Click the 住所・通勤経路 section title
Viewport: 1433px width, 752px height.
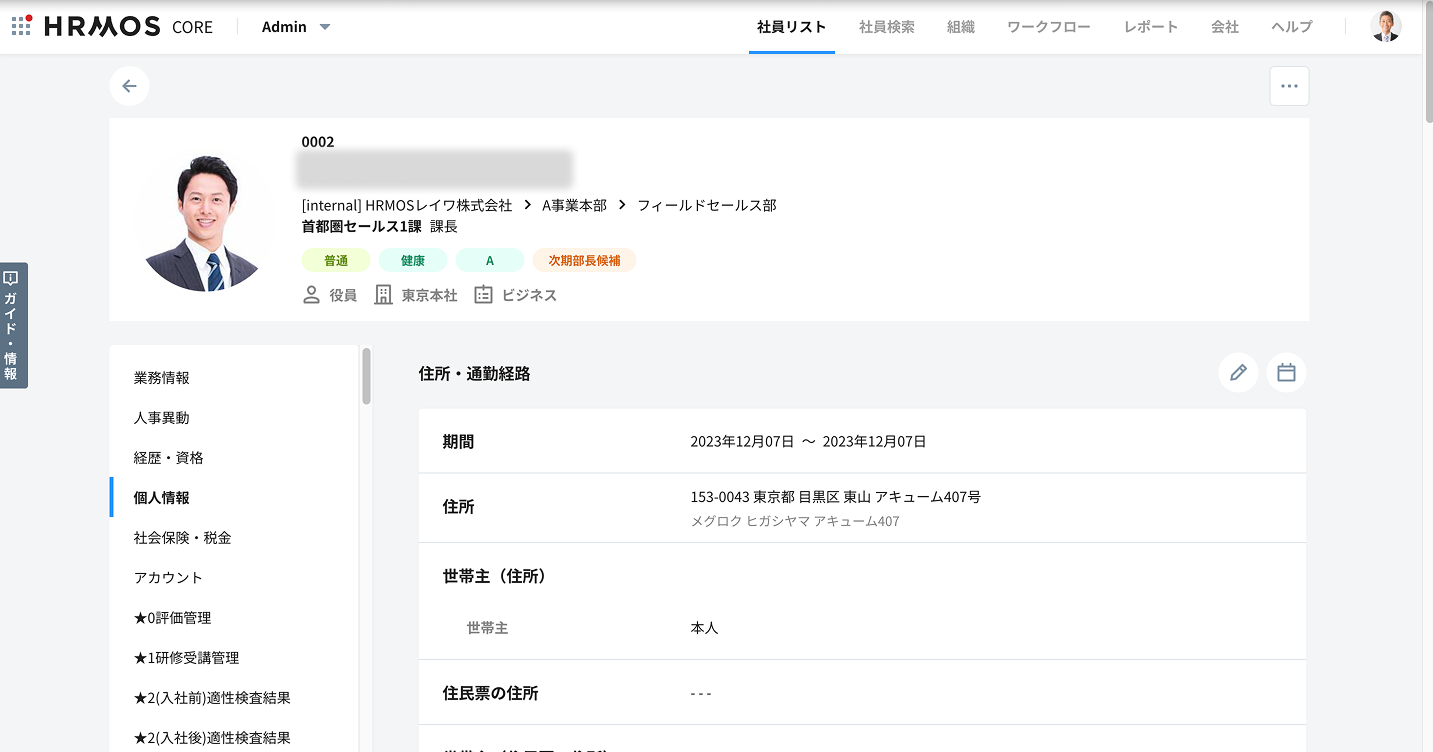tap(475, 374)
